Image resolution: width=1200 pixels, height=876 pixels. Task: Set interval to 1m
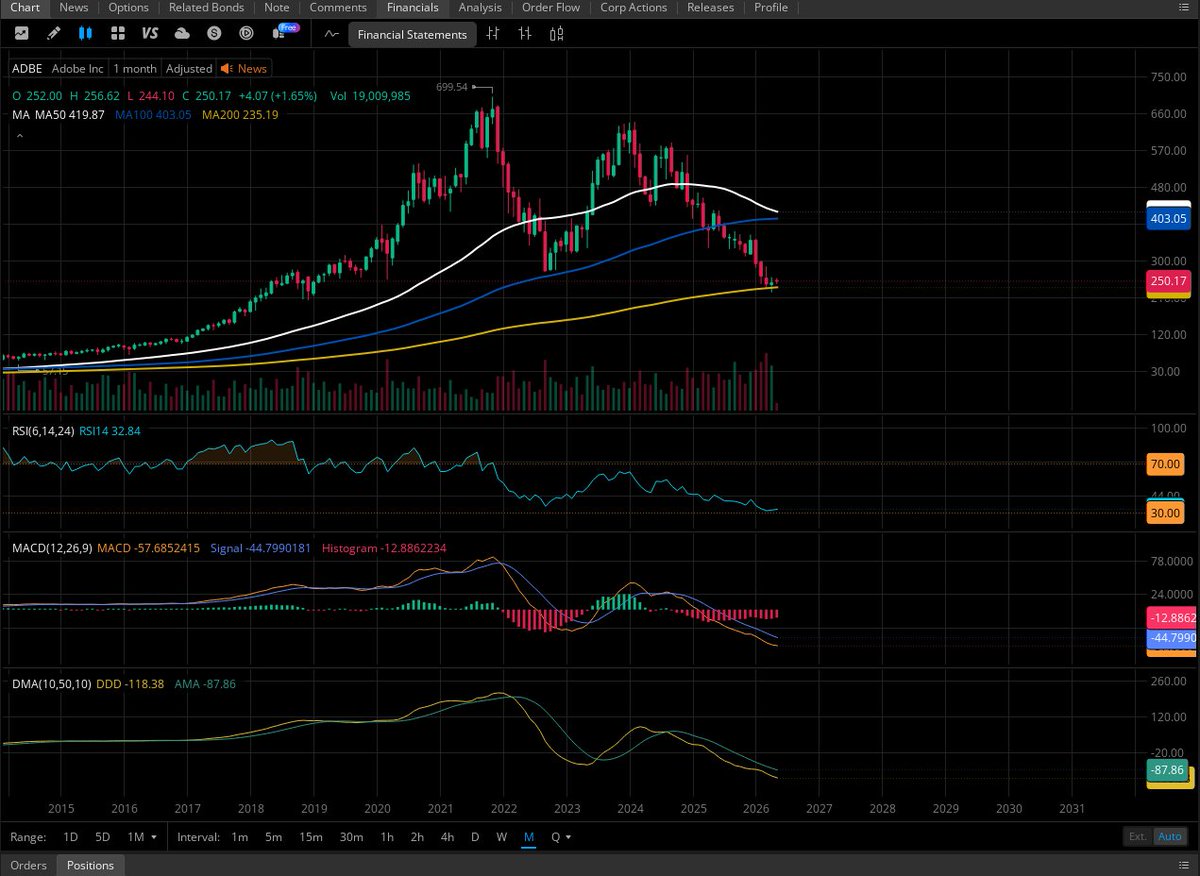239,836
